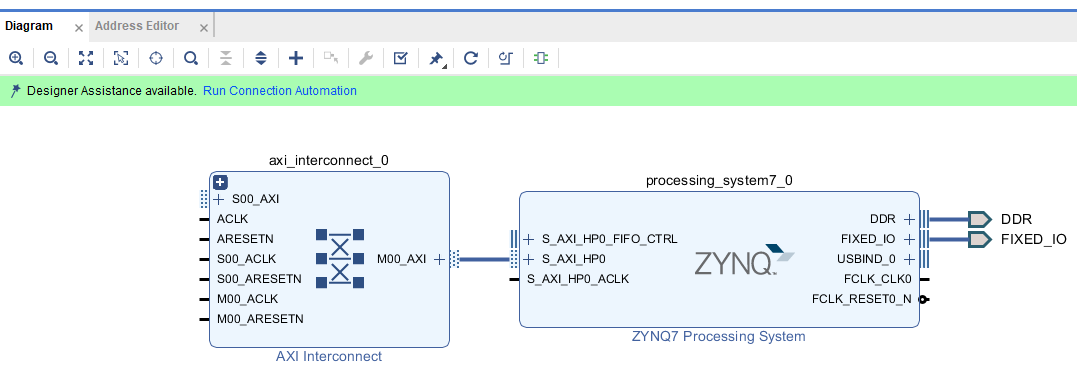Click the Zoom Out magnifier icon
1077x366 pixels.
[51, 58]
